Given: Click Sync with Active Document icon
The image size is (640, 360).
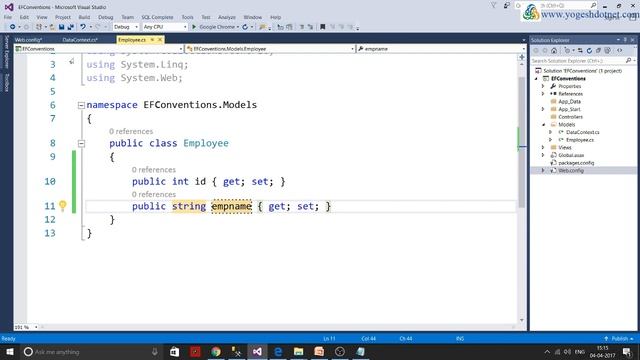Looking at the screenshot, I should coord(580,51).
